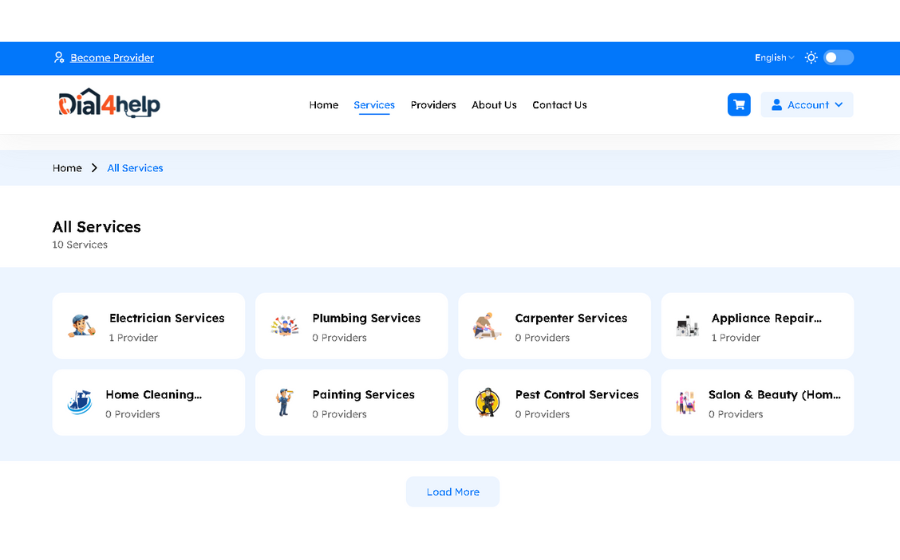Expand the Account dropdown menu
Screen dimensions: 900x560
(x=807, y=105)
